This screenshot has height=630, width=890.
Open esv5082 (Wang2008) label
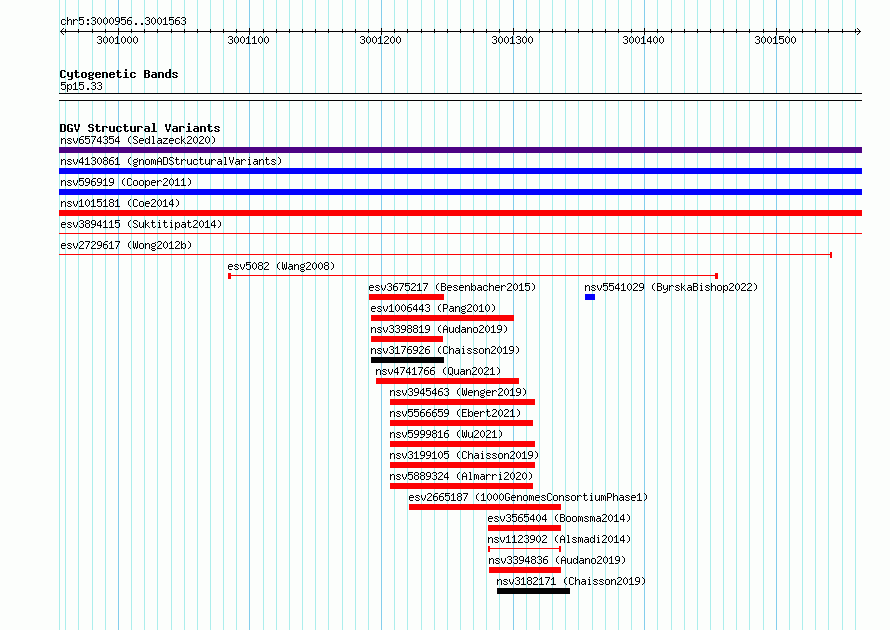(281, 266)
